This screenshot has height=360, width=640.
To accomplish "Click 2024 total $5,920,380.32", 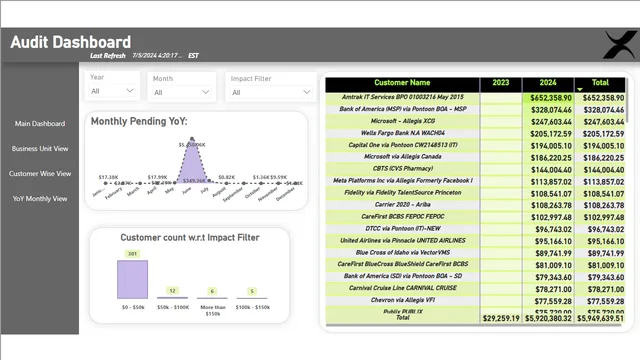I will coord(548,318).
